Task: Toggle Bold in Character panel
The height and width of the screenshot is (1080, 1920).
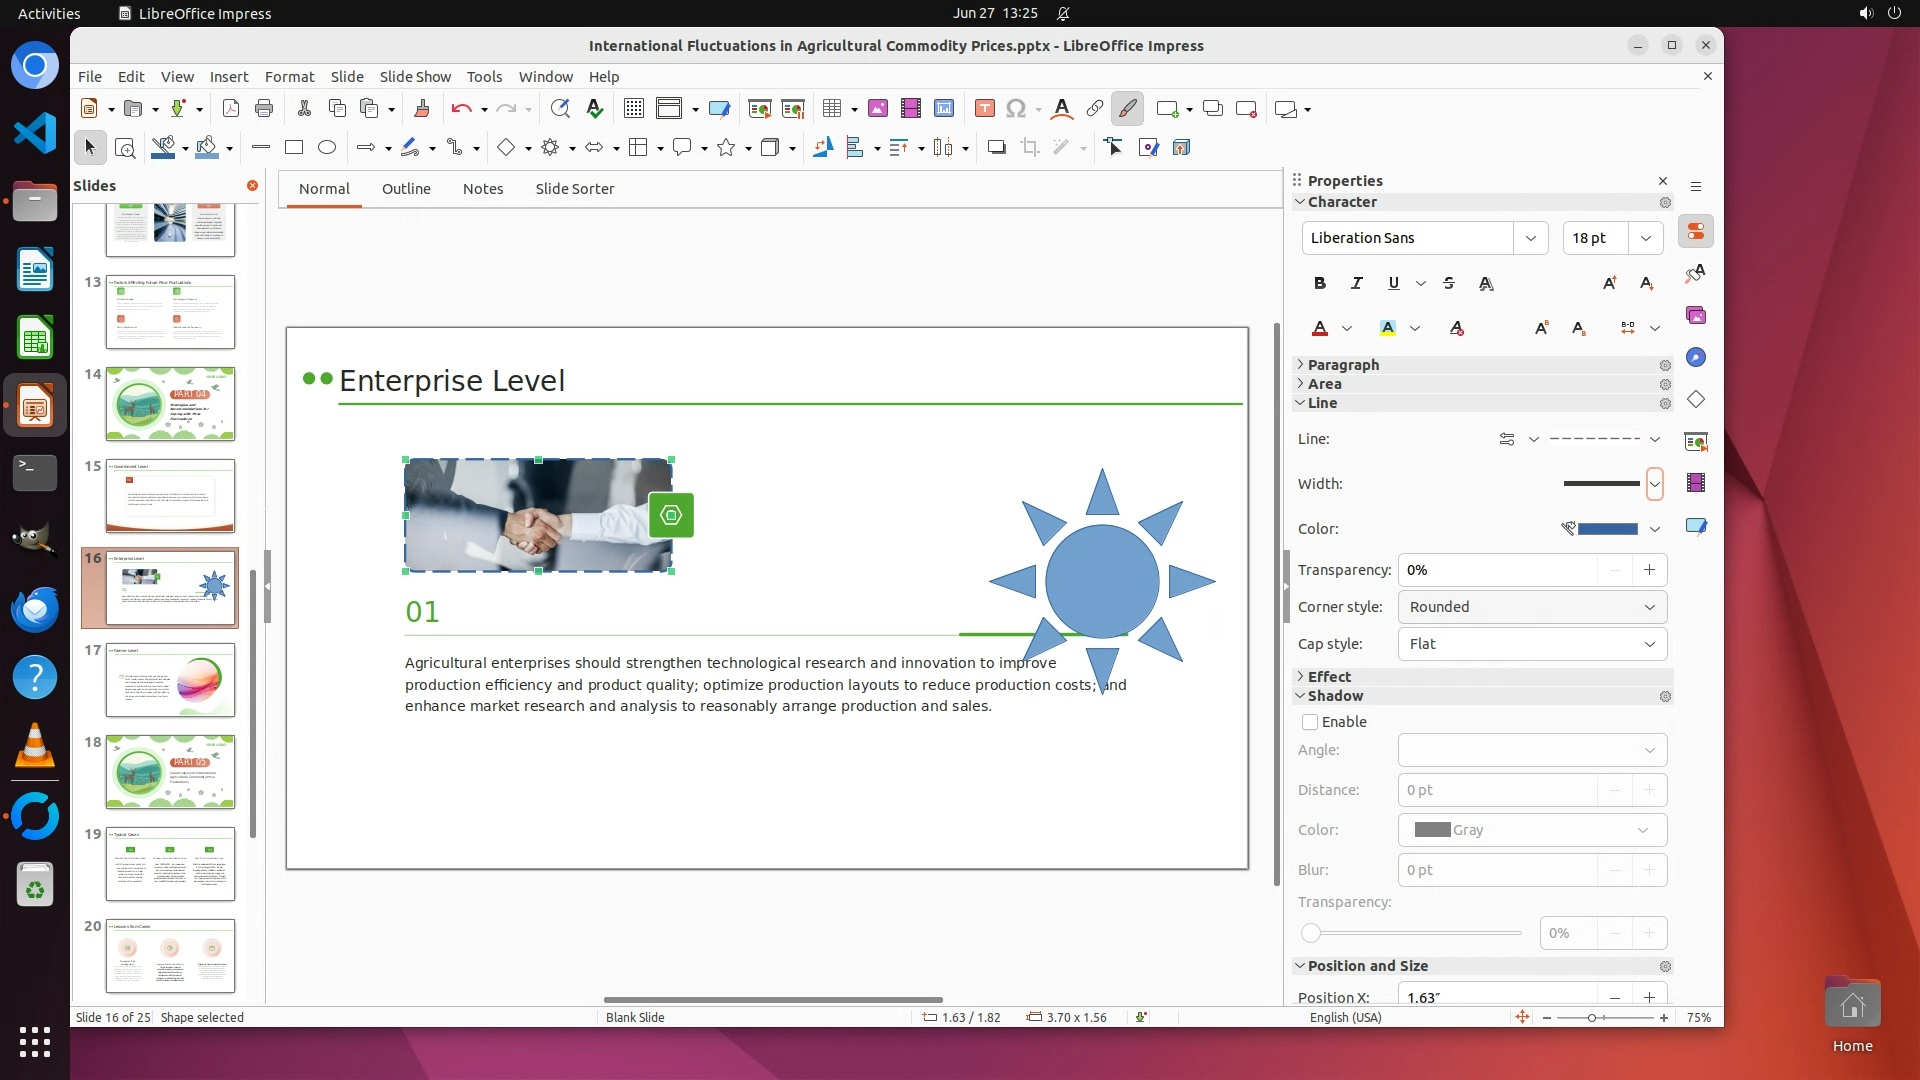Action: pyautogui.click(x=1320, y=284)
